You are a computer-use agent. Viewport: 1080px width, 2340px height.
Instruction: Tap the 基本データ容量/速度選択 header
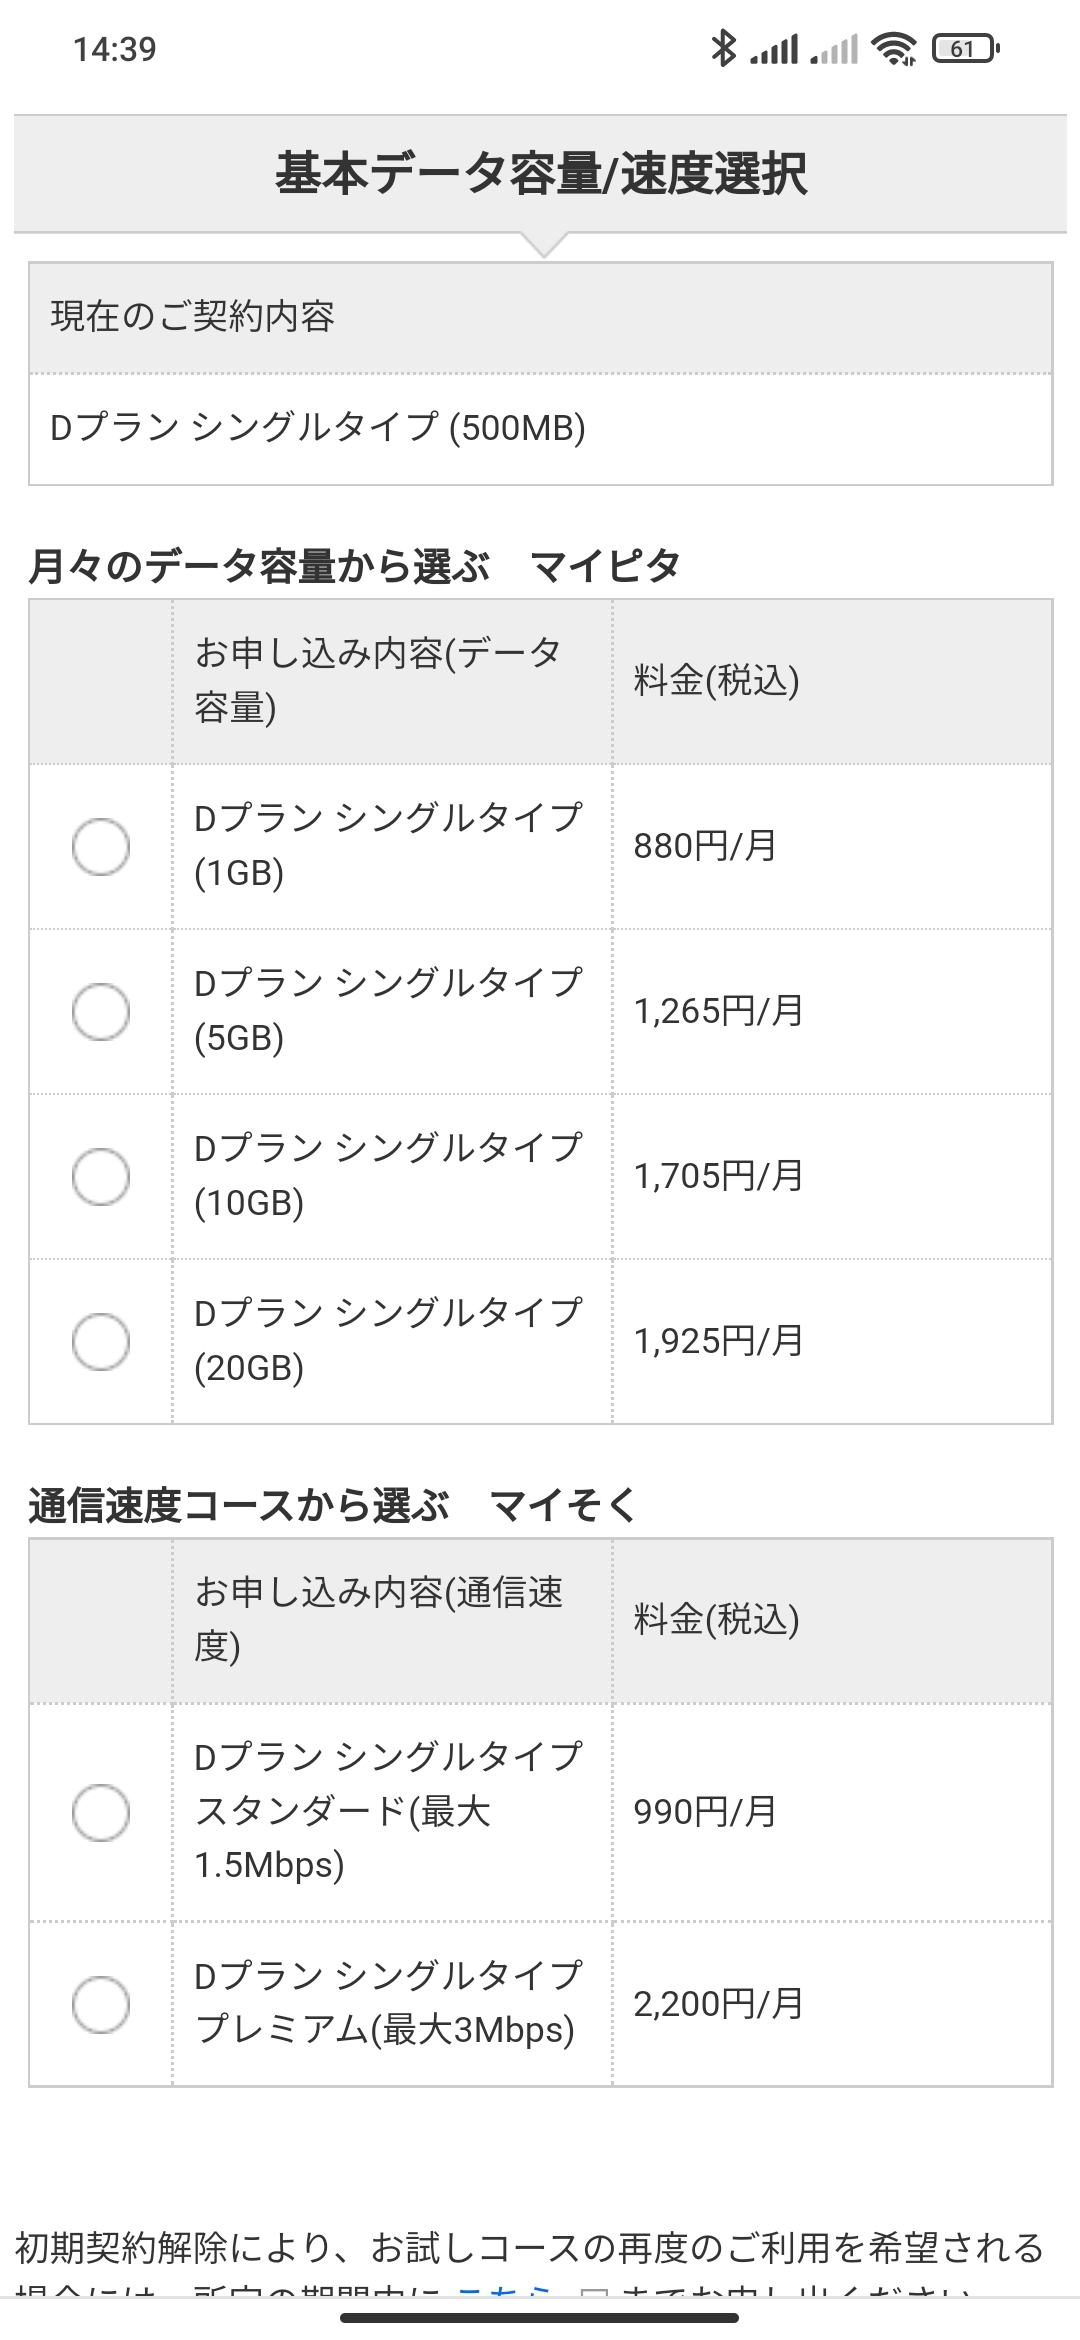click(x=540, y=174)
